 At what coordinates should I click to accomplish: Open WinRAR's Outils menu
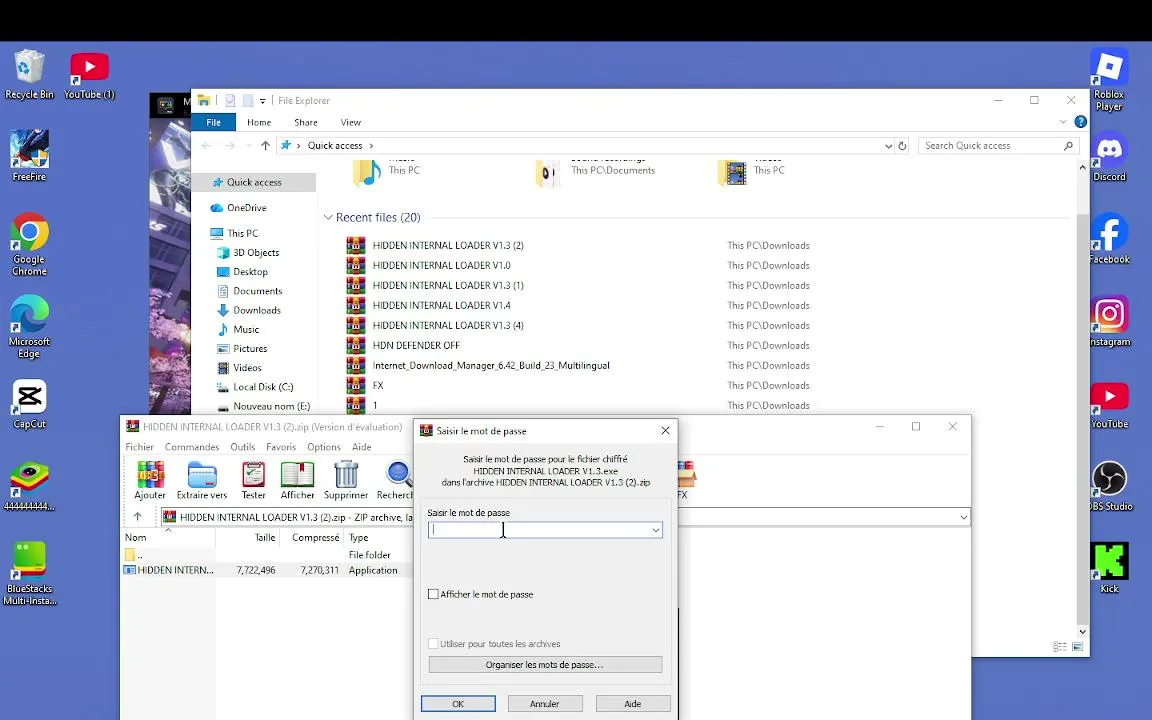[x=242, y=447]
